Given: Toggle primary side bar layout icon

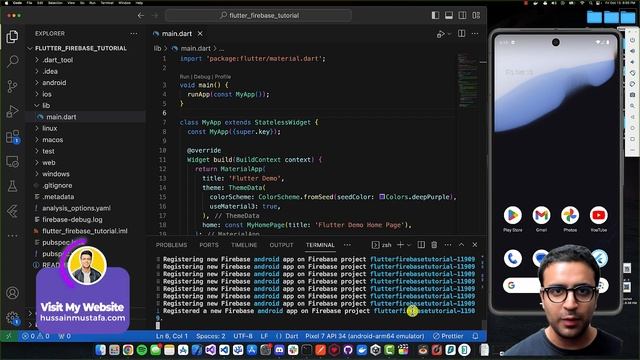Looking at the screenshot, I should (436, 16).
